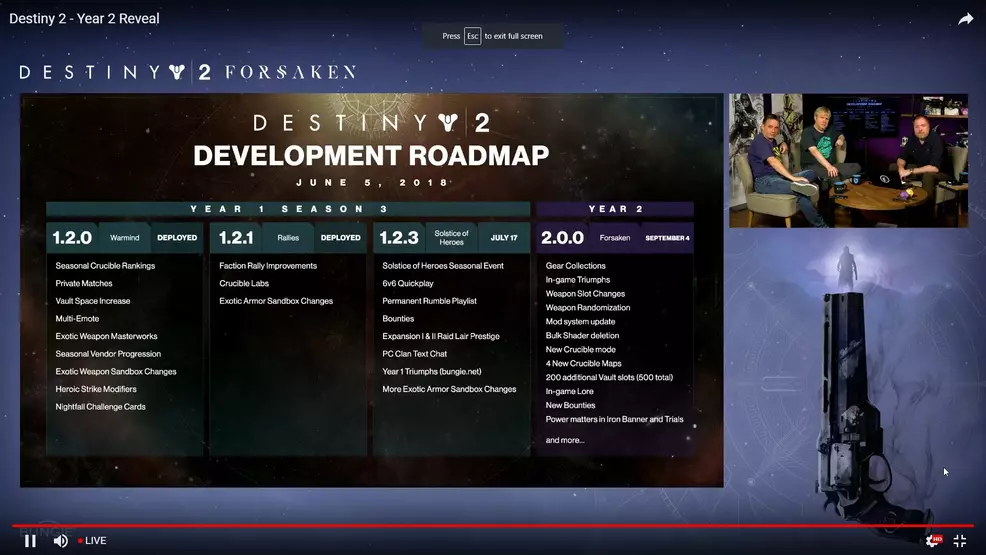Image resolution: width=986 pixels, height=555 pixels.
Task: Click the Destiny 2 Forsaken logo
Action: (187, 72)
